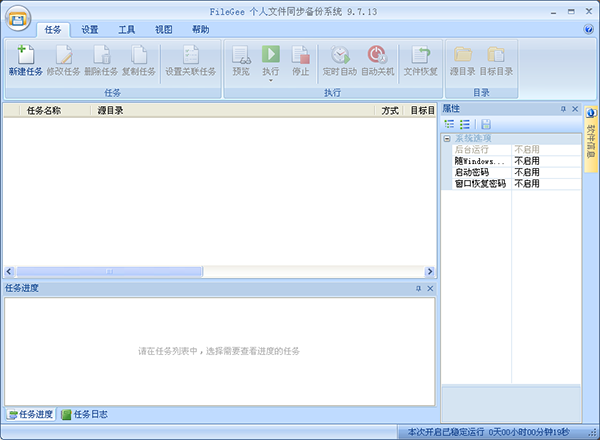Collapse the 系统选项 group
The height and width of the screenshot is (440, 600).
coord(447,139)
